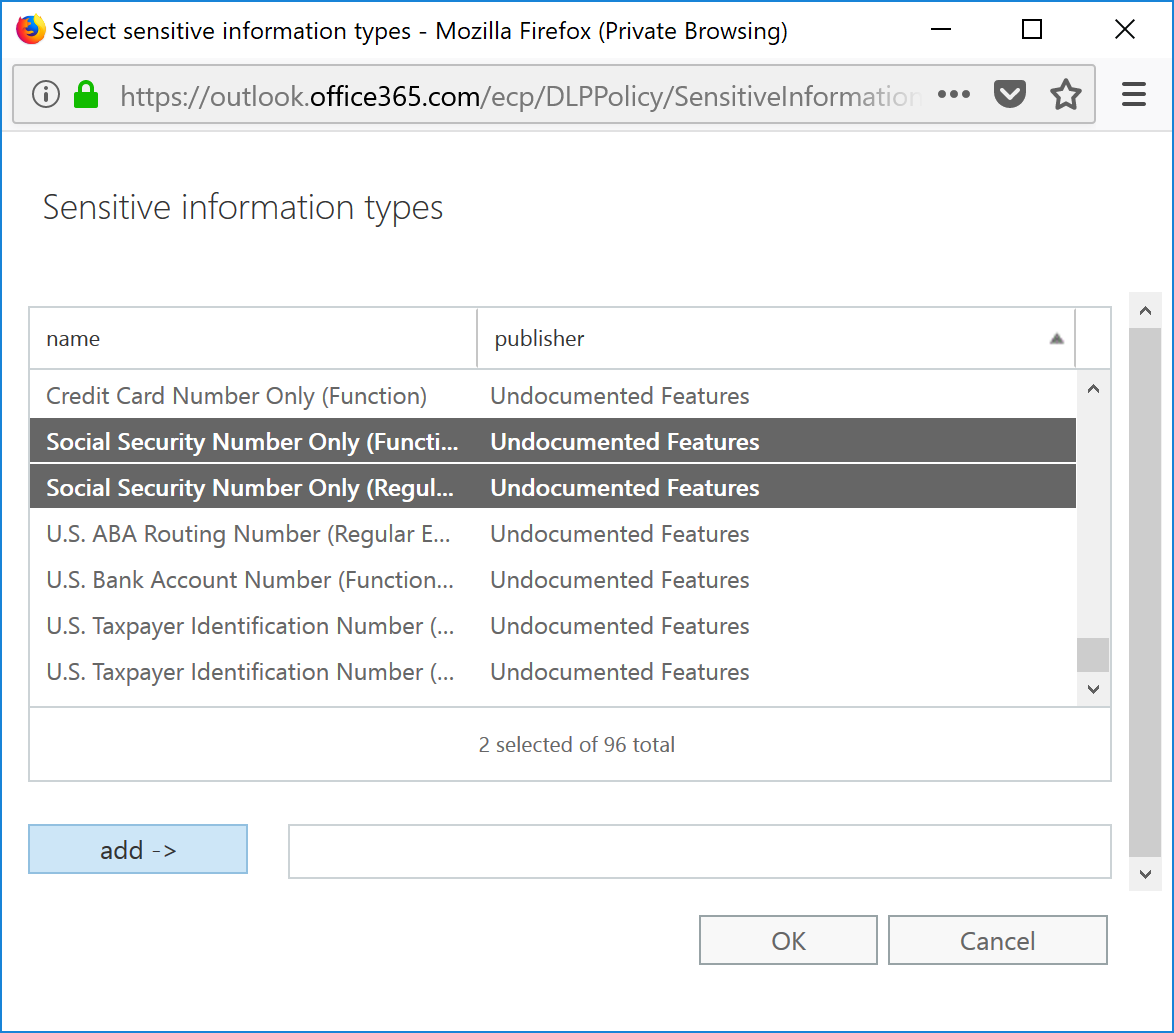
Task: Click the empty field beside the add button
Action: pyautogui.click(x=700, y=851)
